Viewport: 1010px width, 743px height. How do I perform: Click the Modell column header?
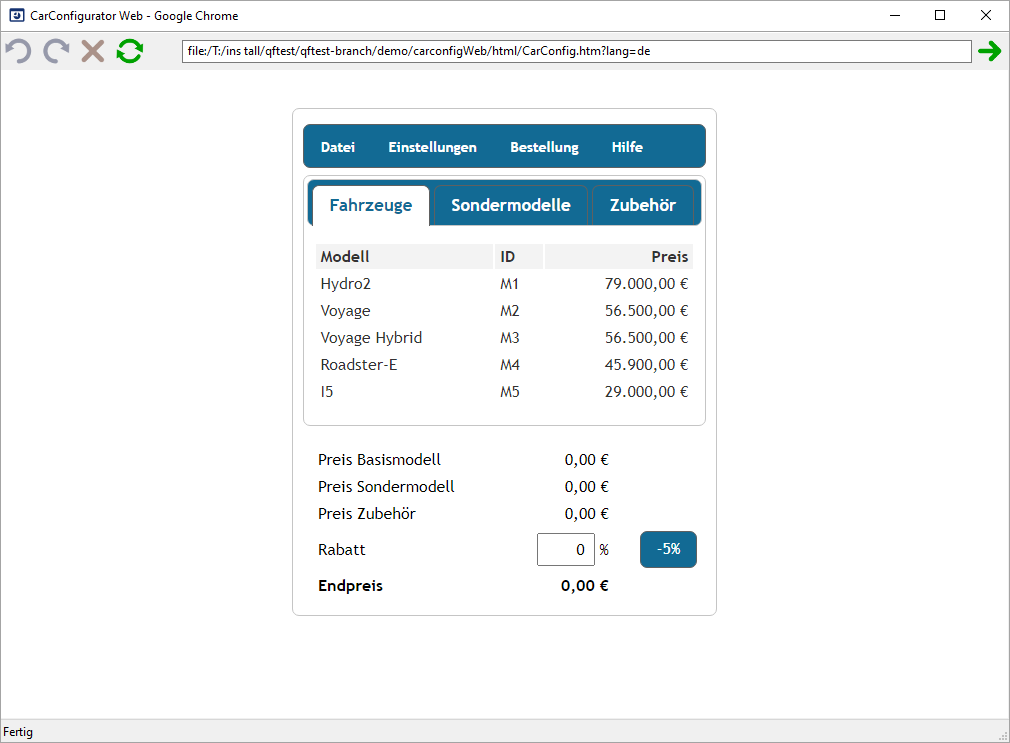[x=405, y=256]
